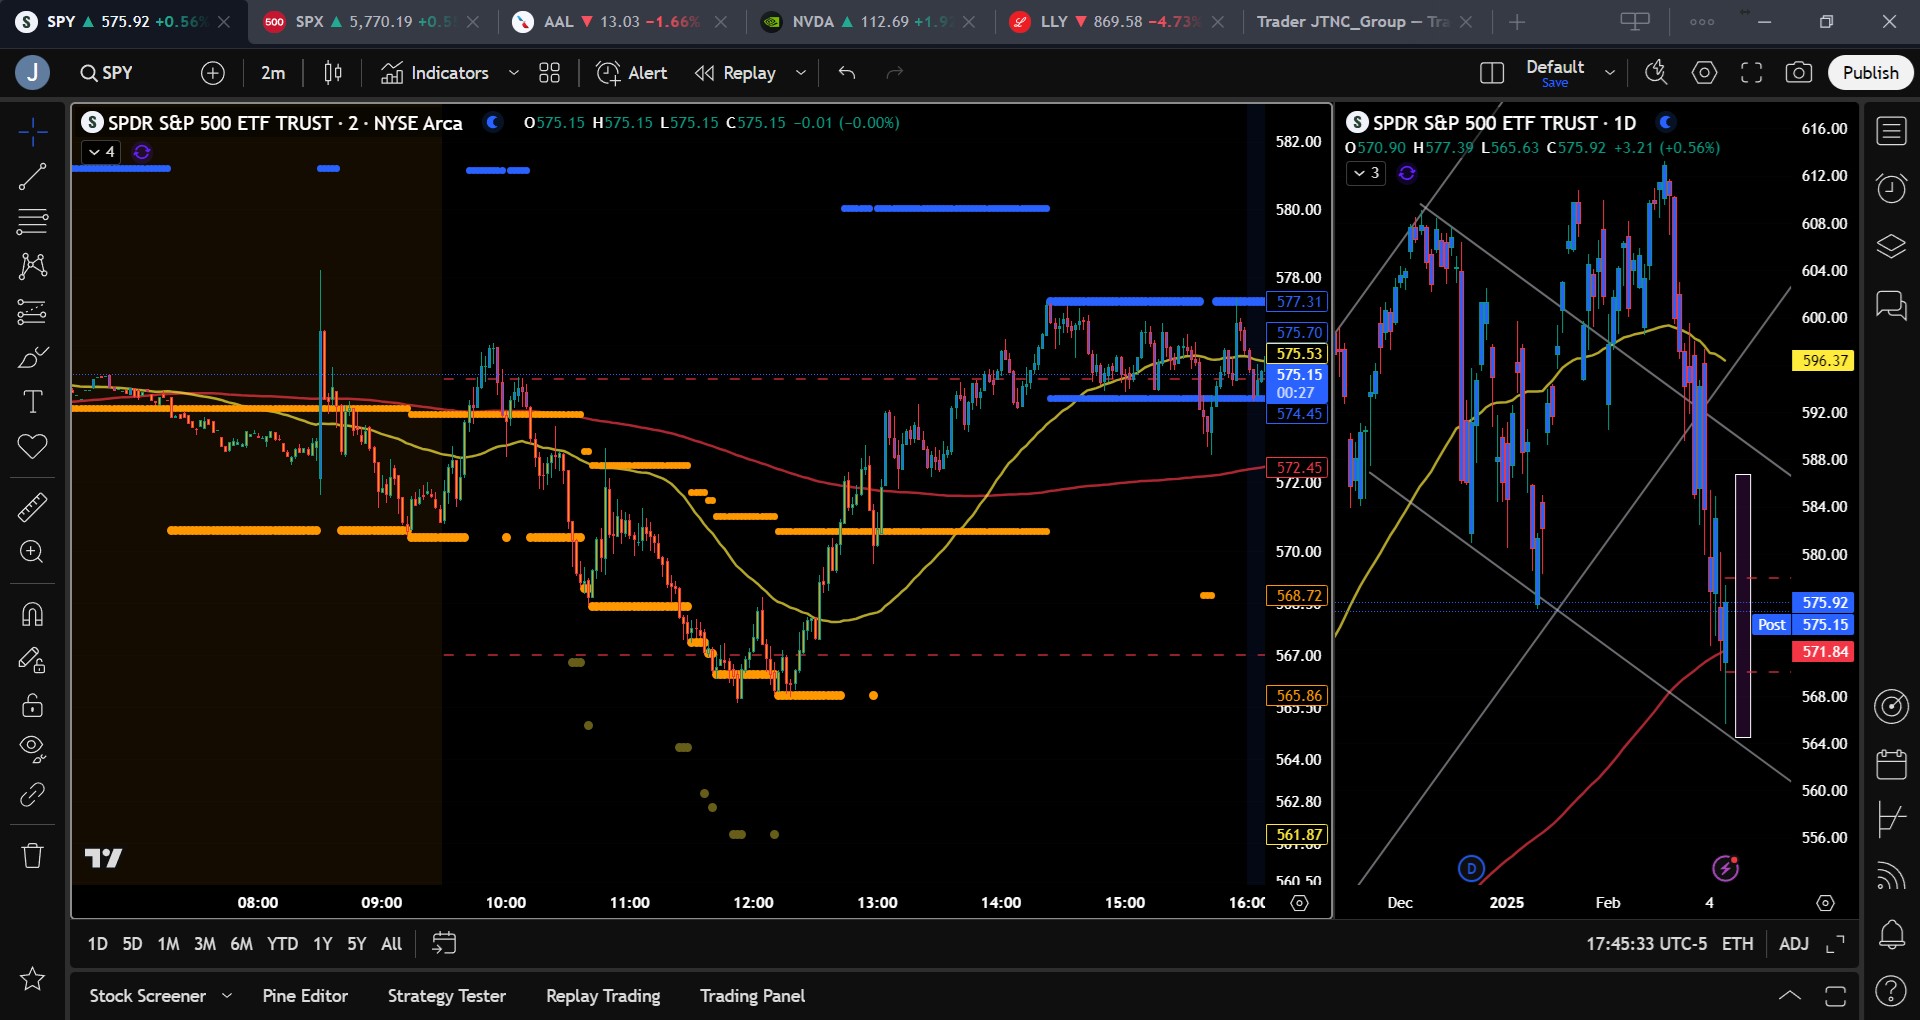1920x1020 pixels.
Task: Open the news feed icon
Action: tap(1891, 876)
